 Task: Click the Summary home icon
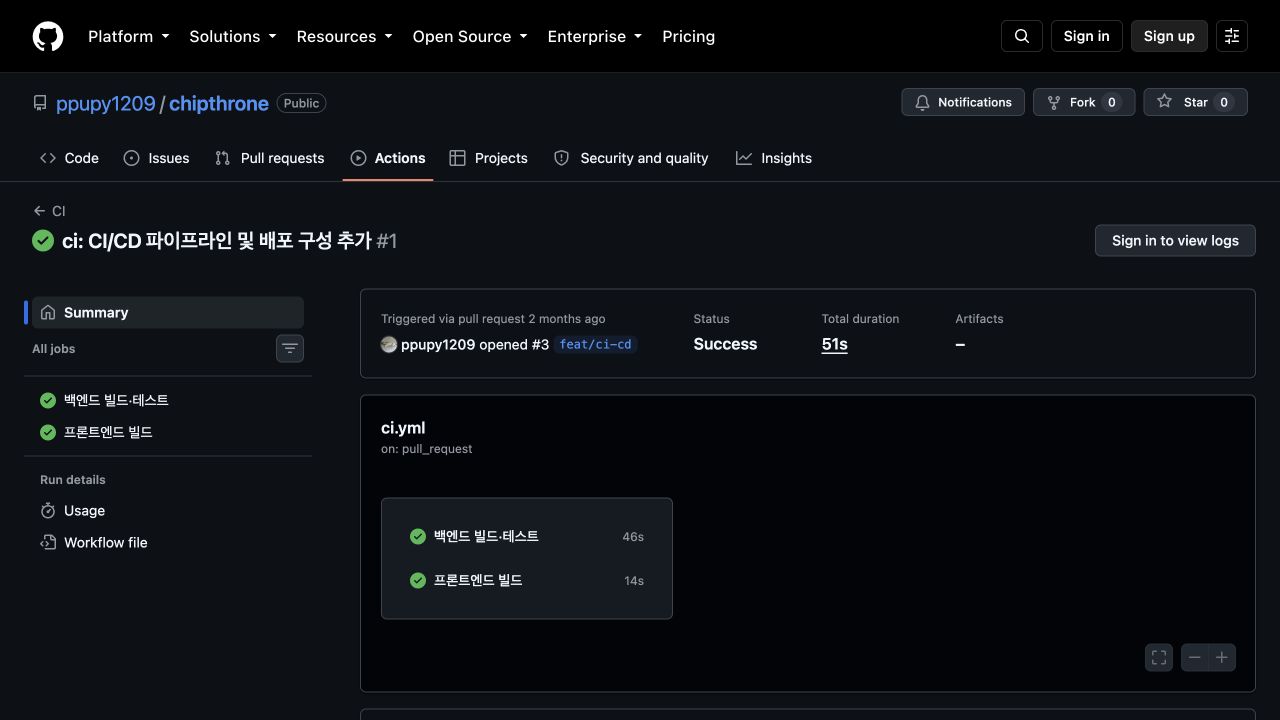(x=48, y=313)
